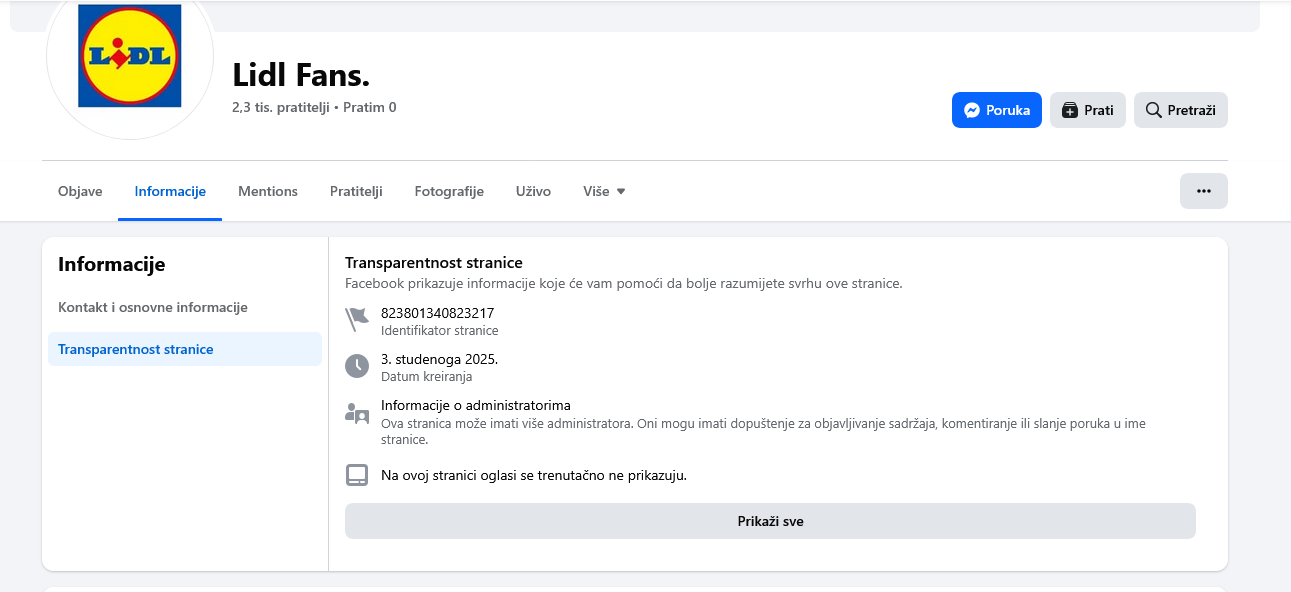Click the flag icon beside page ID
This screenshot has height=592, width=1291.
click(x=357, y=320)
